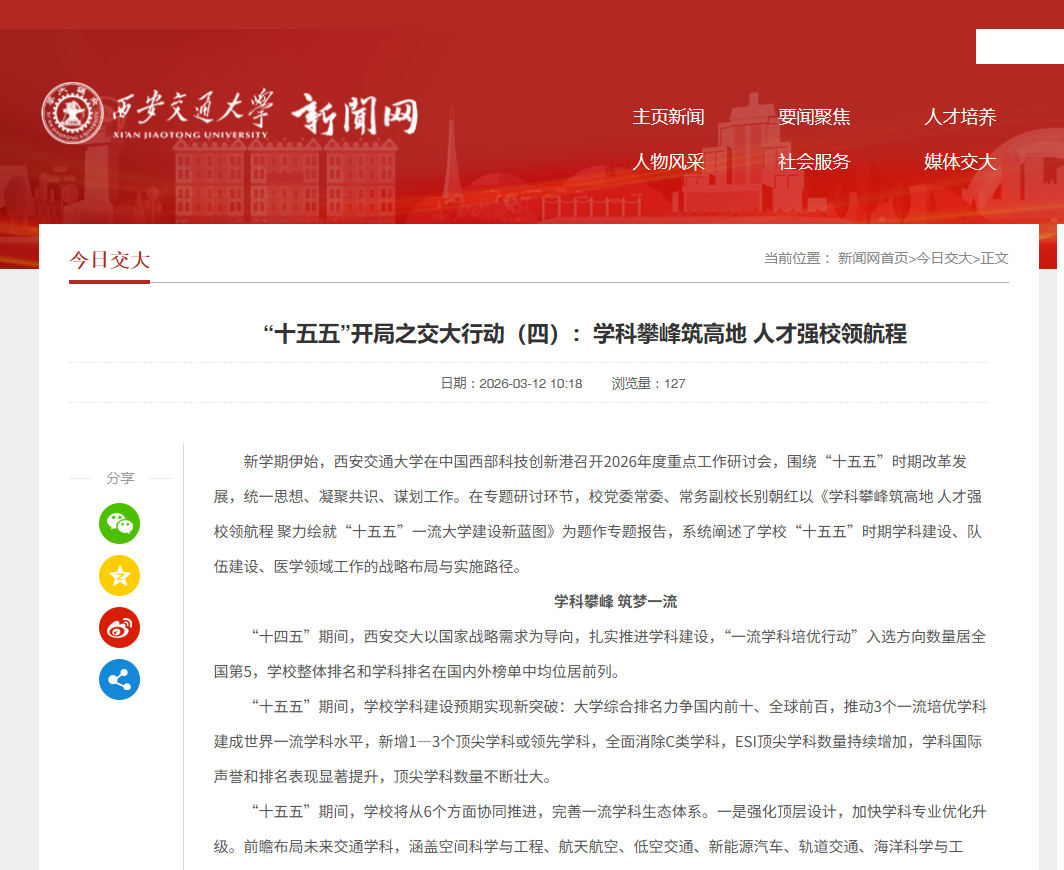Click the article headline “十五五”开局之交大行动
This screenshot has width=1064, height=870.
tap(585, 334)
